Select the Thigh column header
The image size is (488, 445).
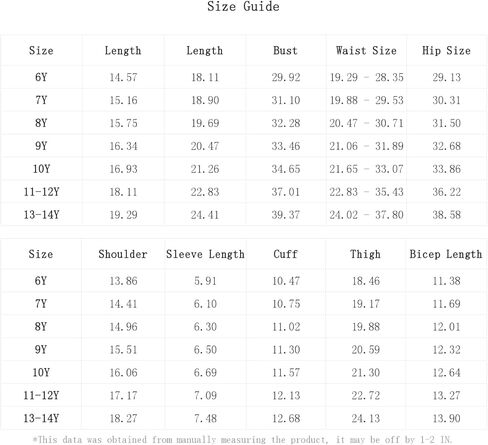pos(365,254)
